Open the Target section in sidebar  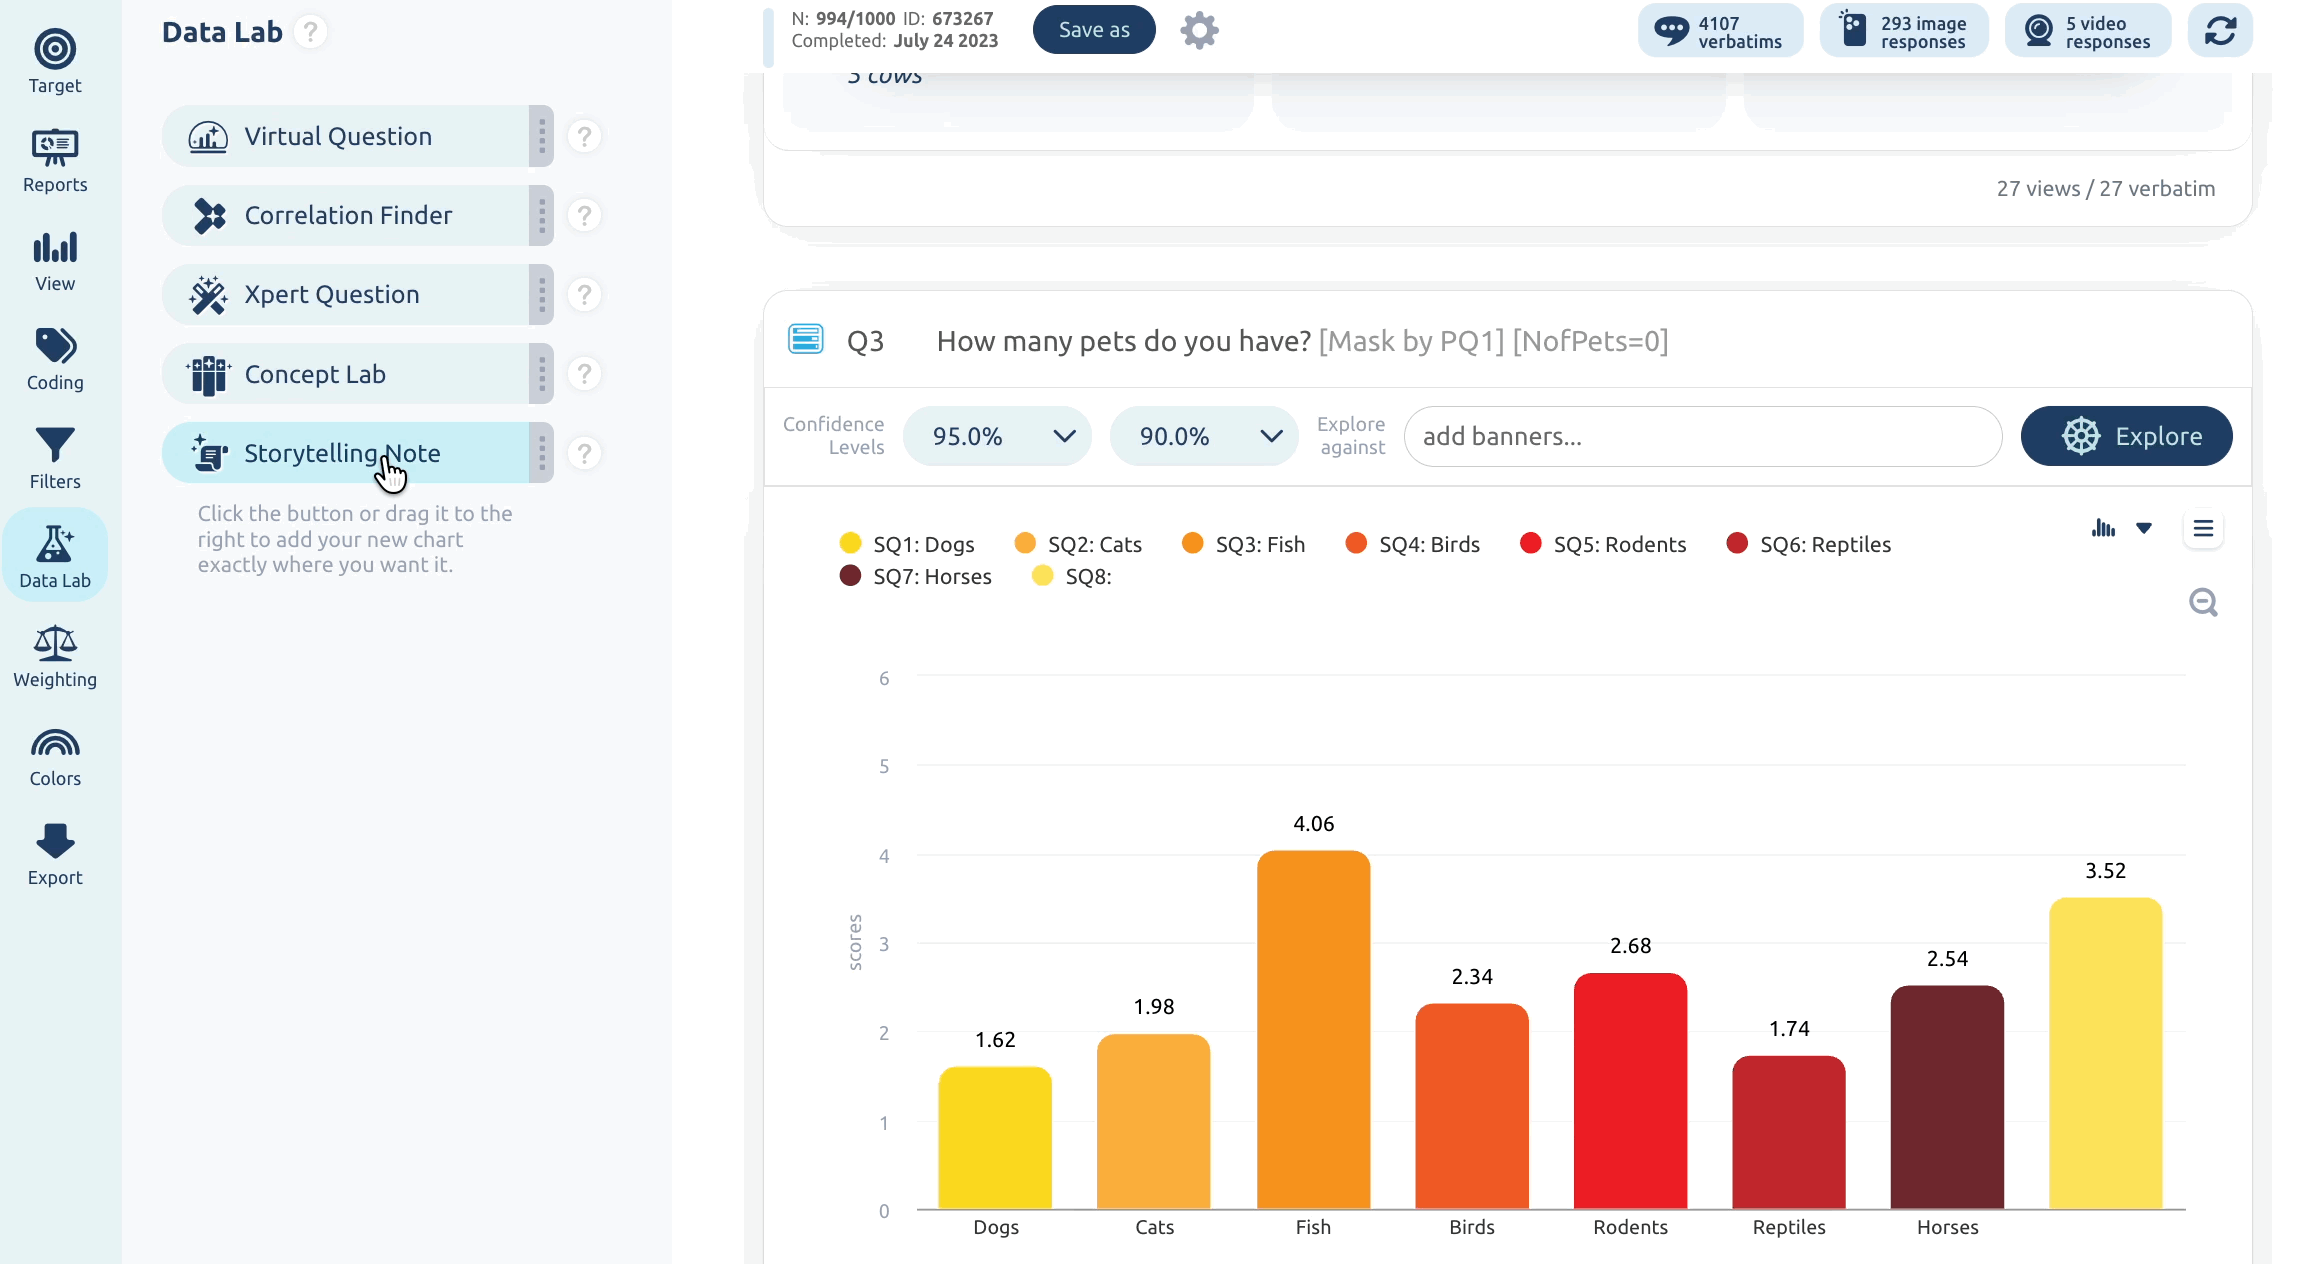[x=55, y=62]
